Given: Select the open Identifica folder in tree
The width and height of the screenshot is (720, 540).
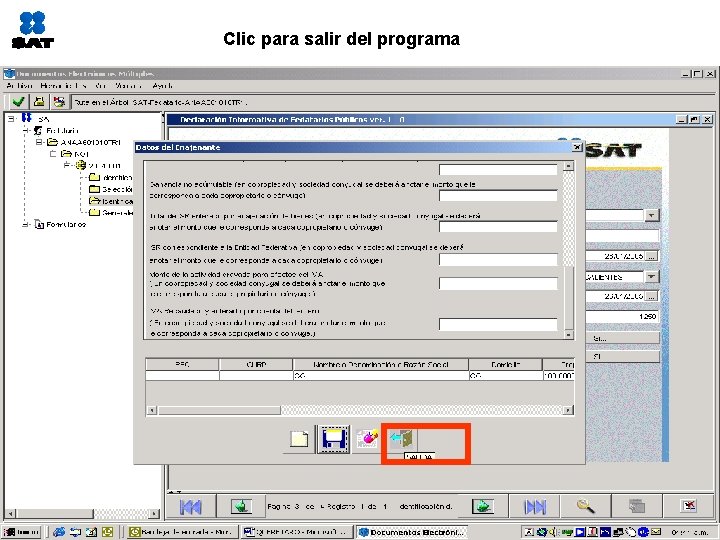Looking at the screenshot, I should (x=111, y=201).
